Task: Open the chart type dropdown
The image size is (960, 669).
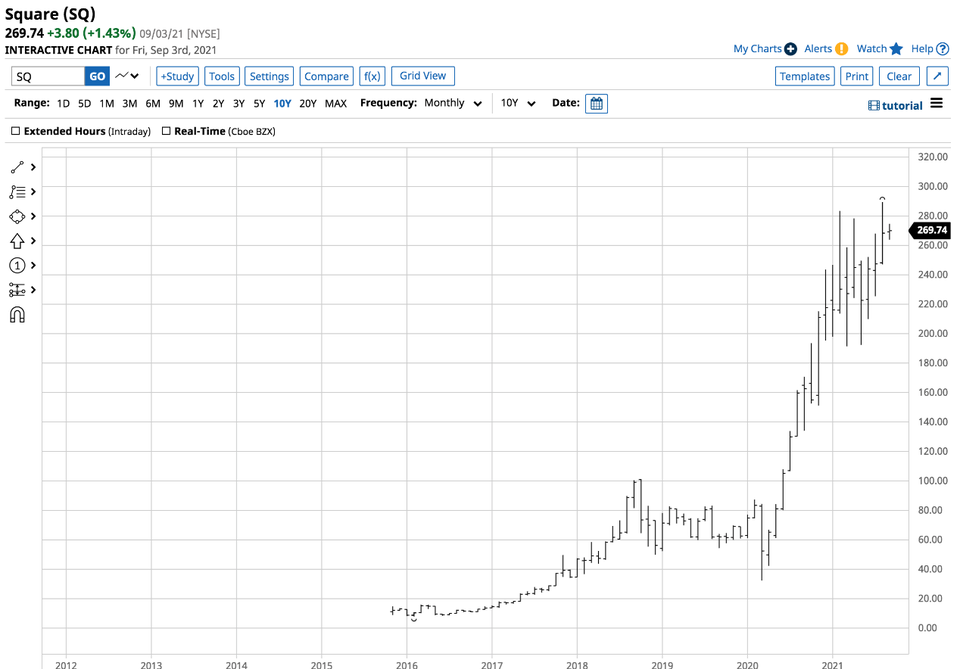Action: [127, 76]
